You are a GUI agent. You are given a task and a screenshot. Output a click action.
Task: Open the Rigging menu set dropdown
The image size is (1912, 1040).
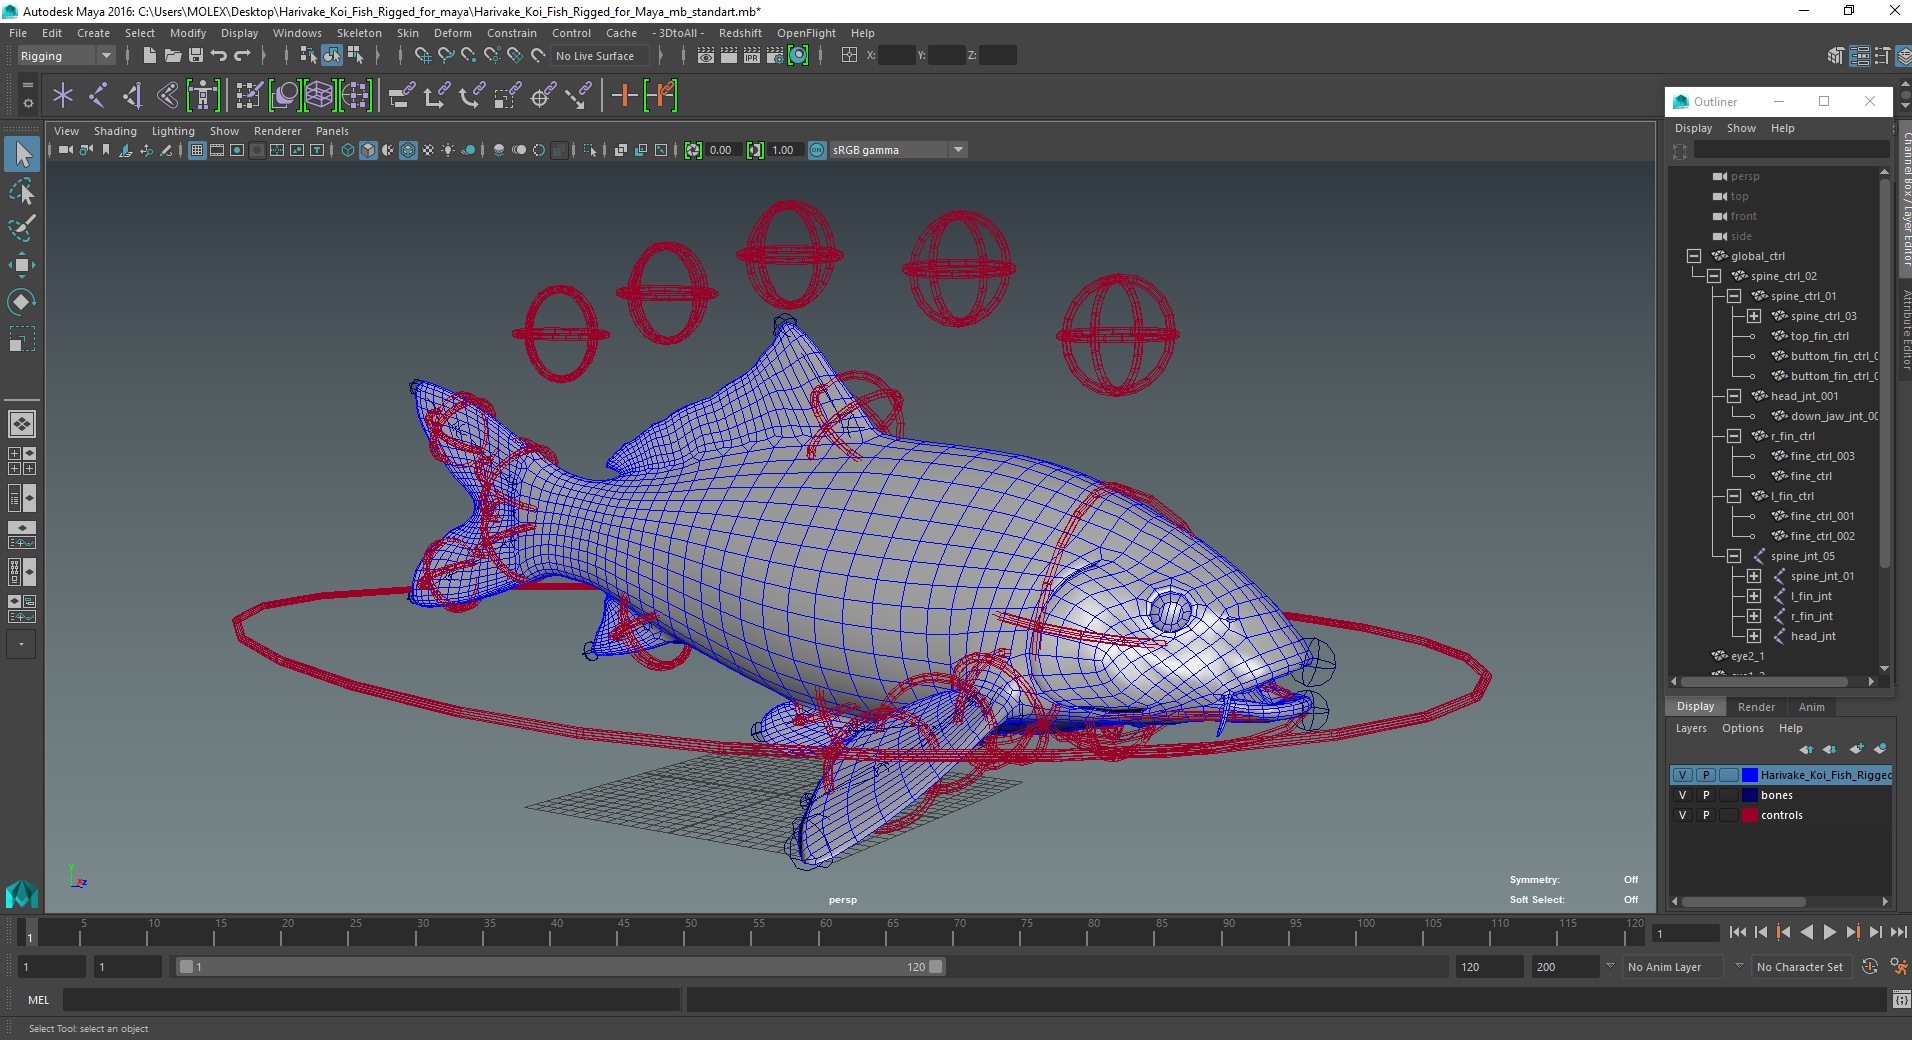click(x=66, y=56)
